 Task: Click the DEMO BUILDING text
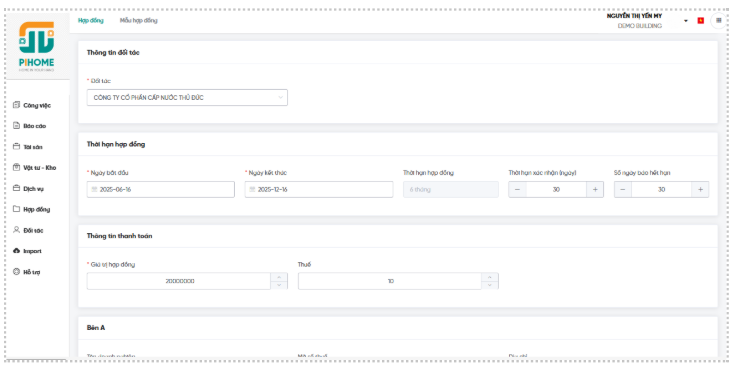640,26
